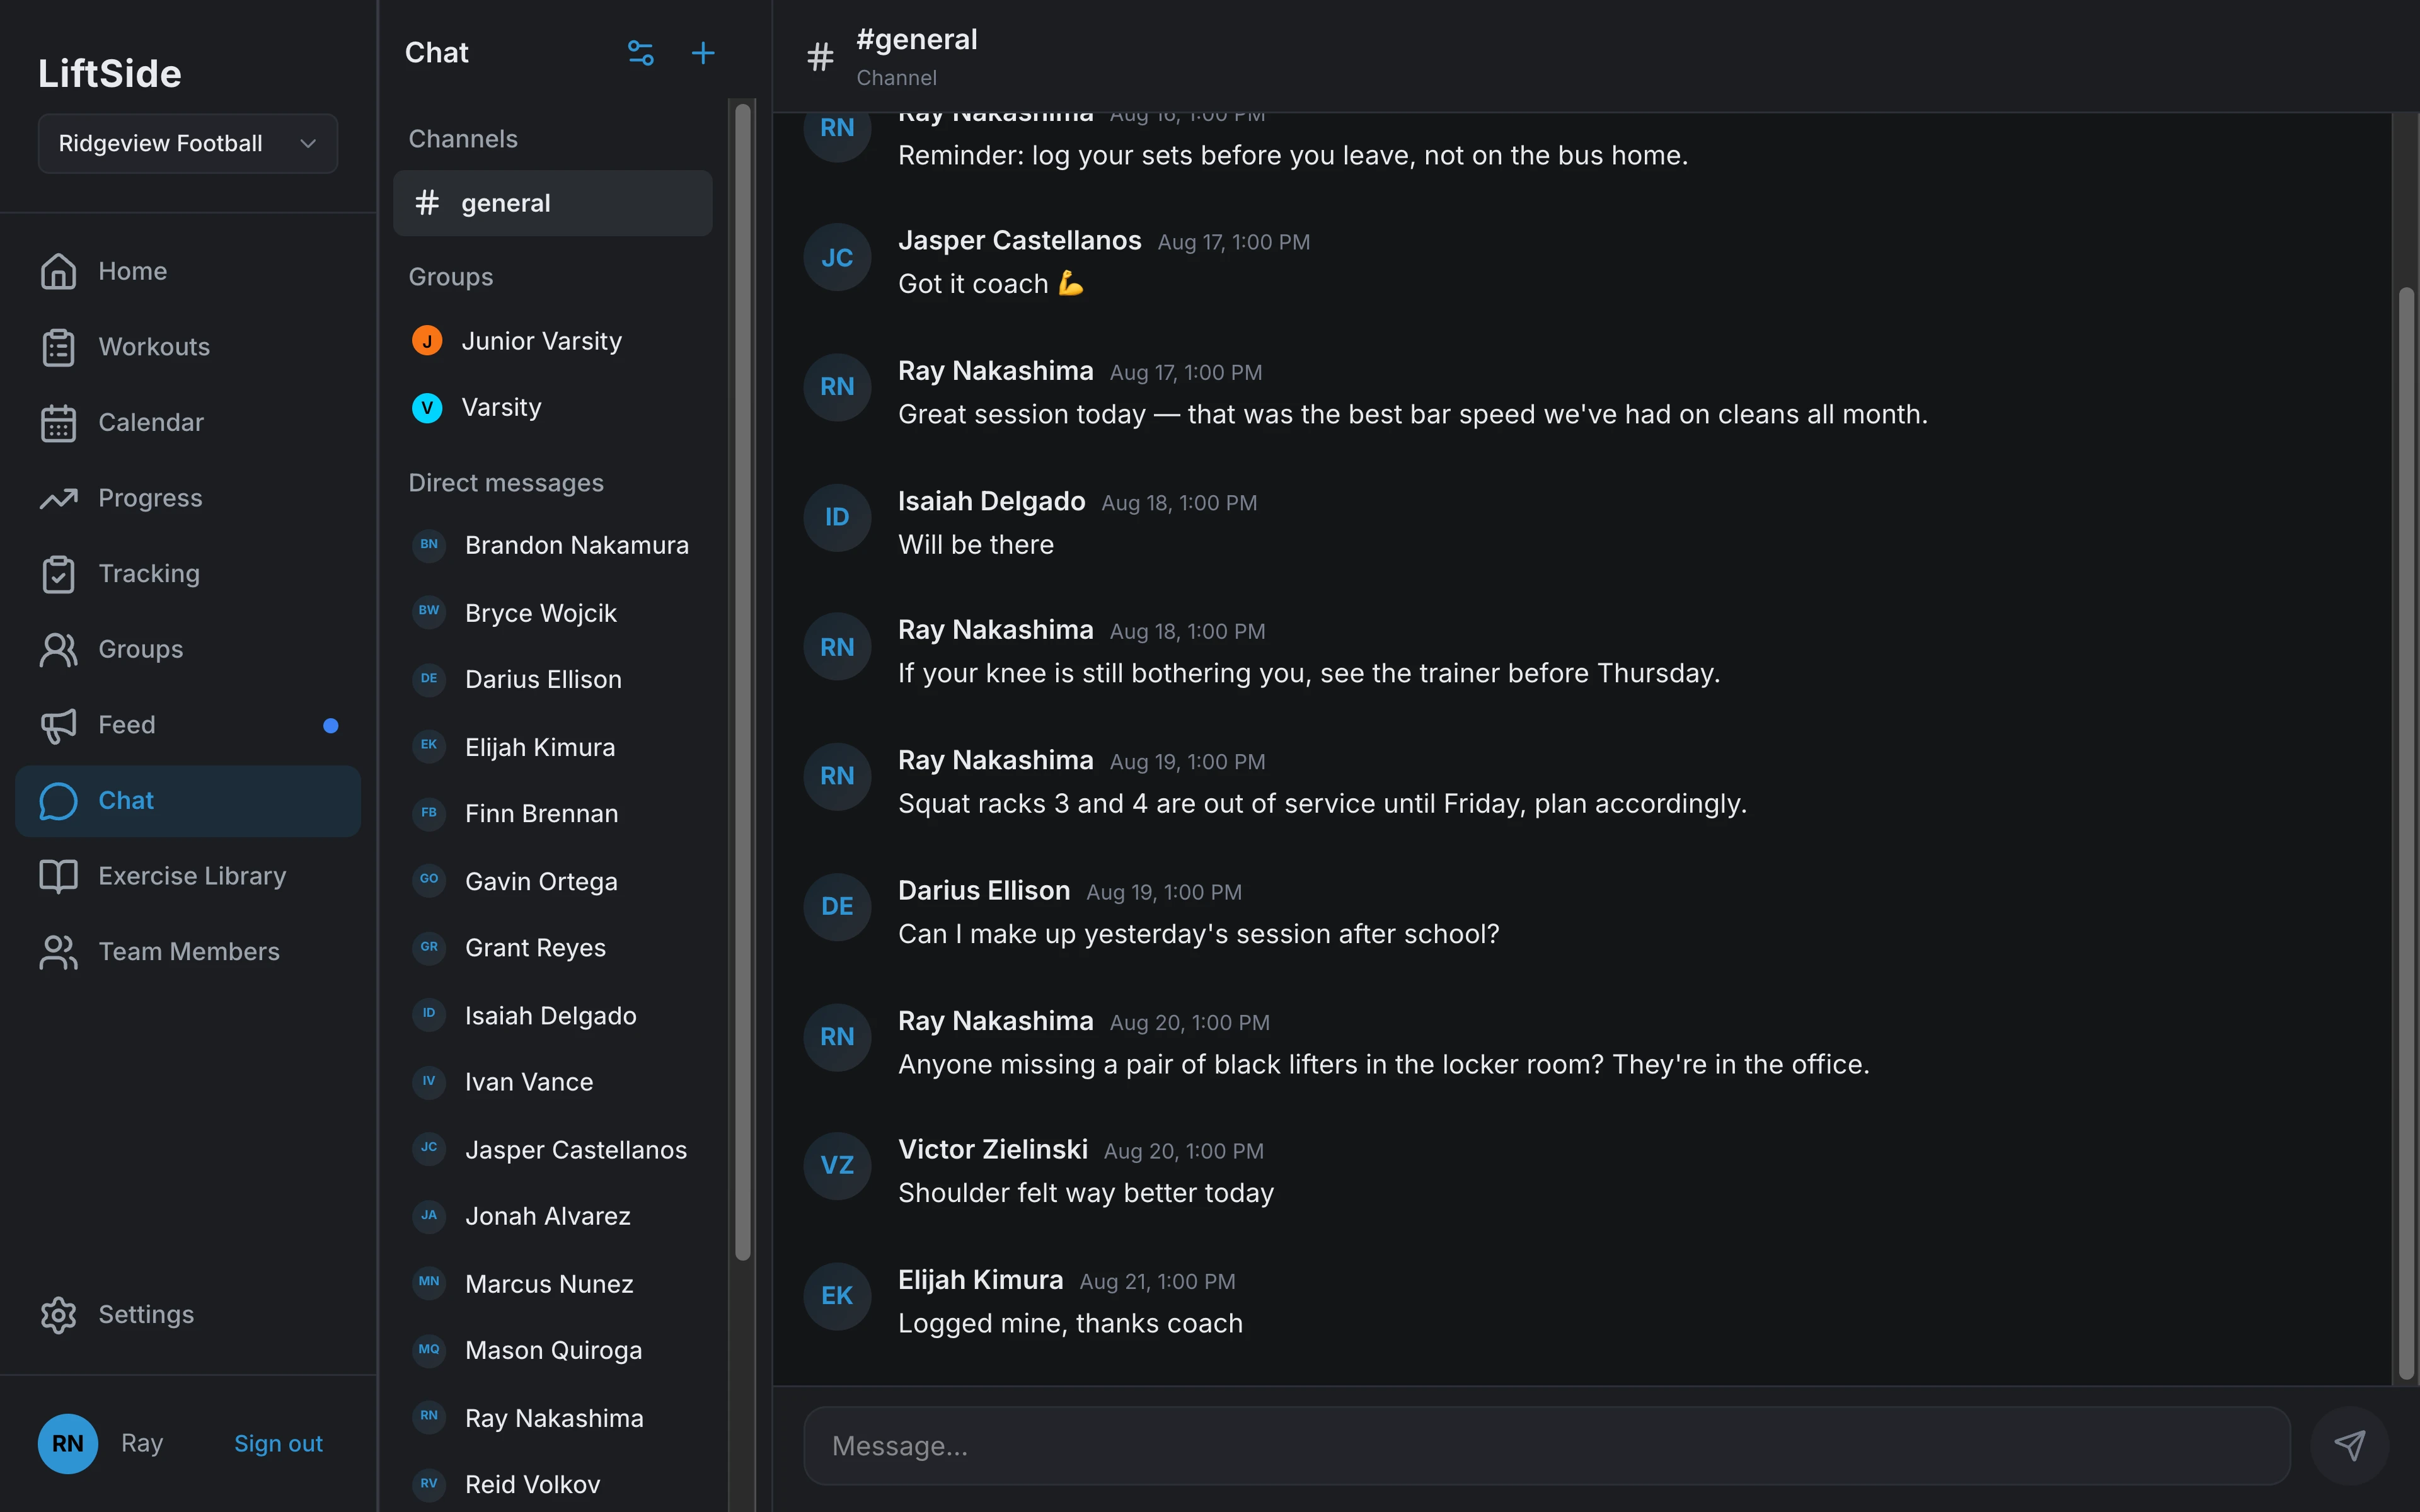The width and height of the screenshot is (2420, 1512).
Task: Click the orange J Junior Varsity avatar
Action: point(427,341)
